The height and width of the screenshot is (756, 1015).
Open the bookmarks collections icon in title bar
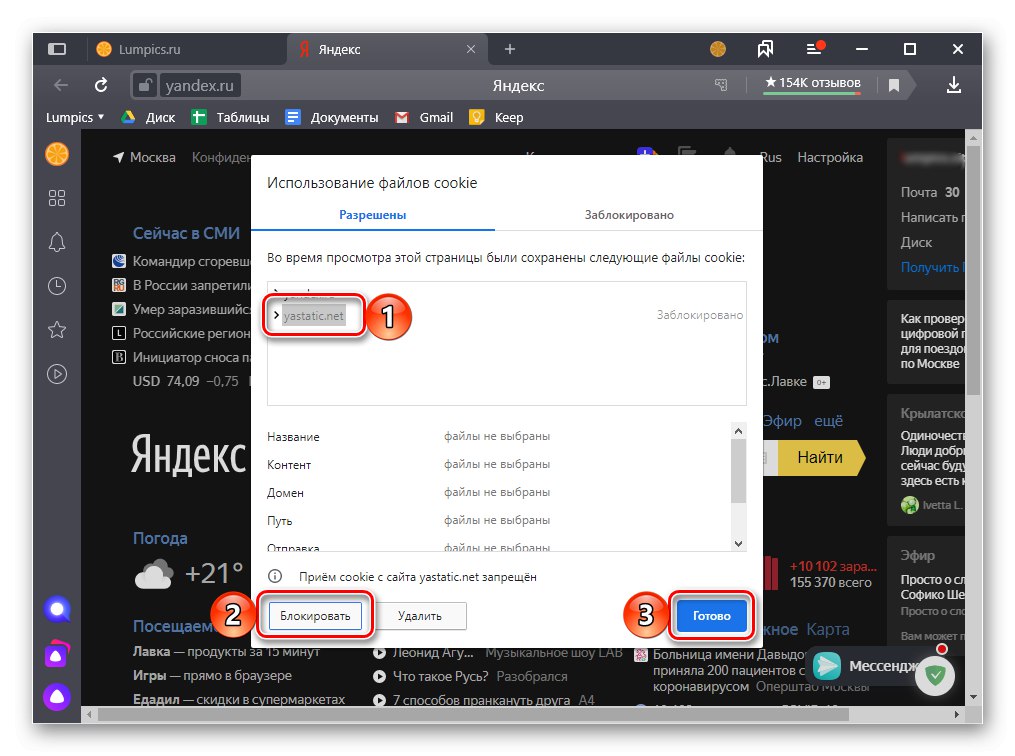click(x=765, y=49)
